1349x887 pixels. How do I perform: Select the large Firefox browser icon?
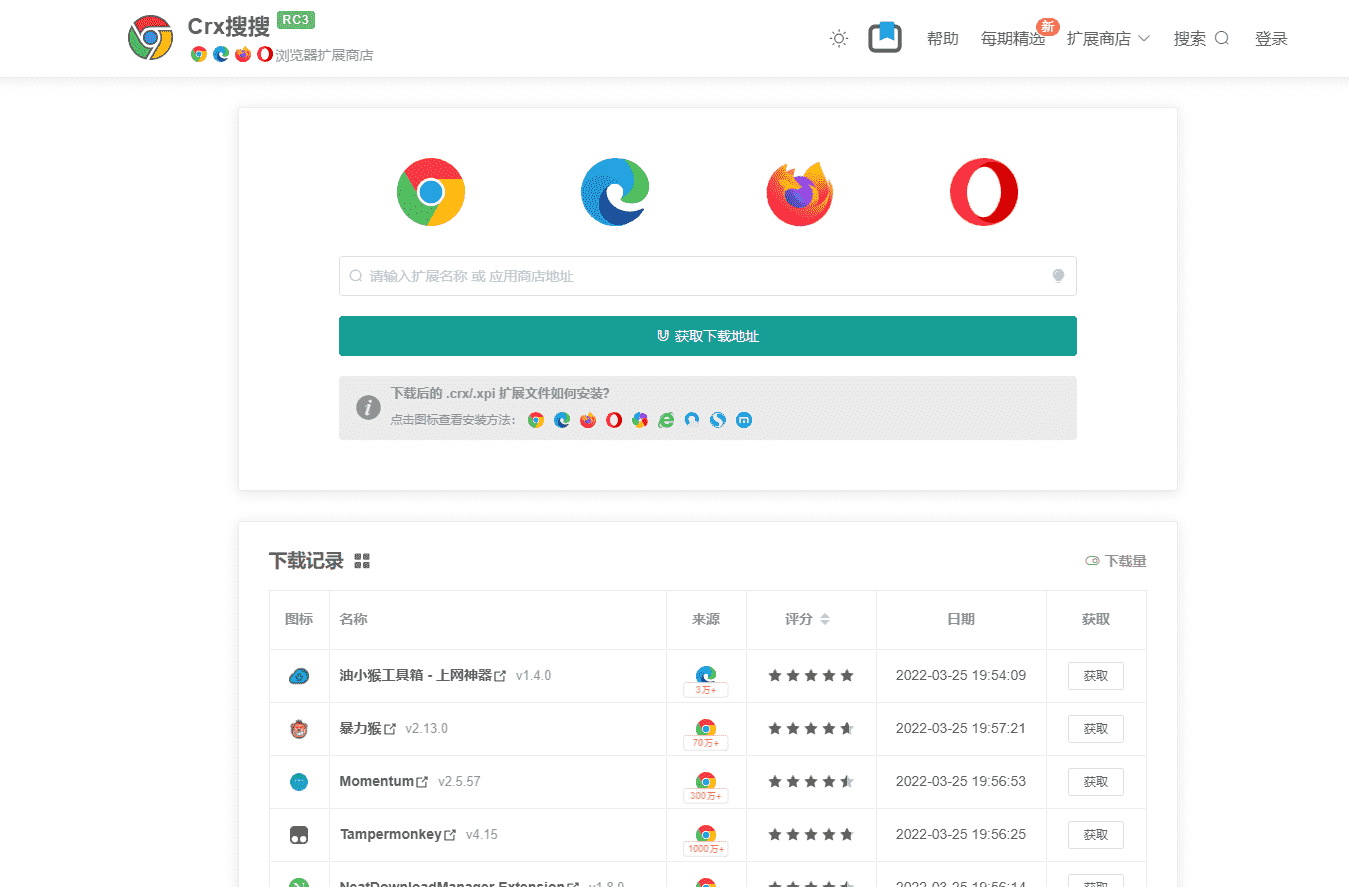pyautogui.click(x=800, y=192)
